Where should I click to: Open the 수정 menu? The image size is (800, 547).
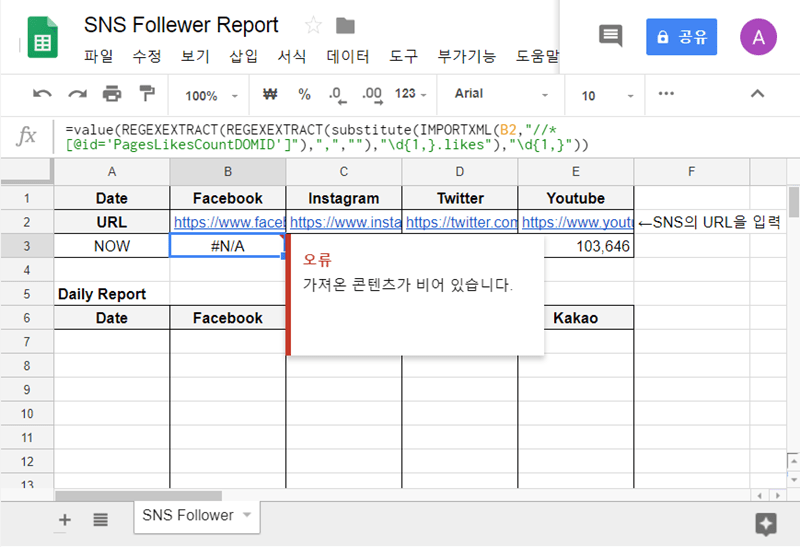coord(147,56)
